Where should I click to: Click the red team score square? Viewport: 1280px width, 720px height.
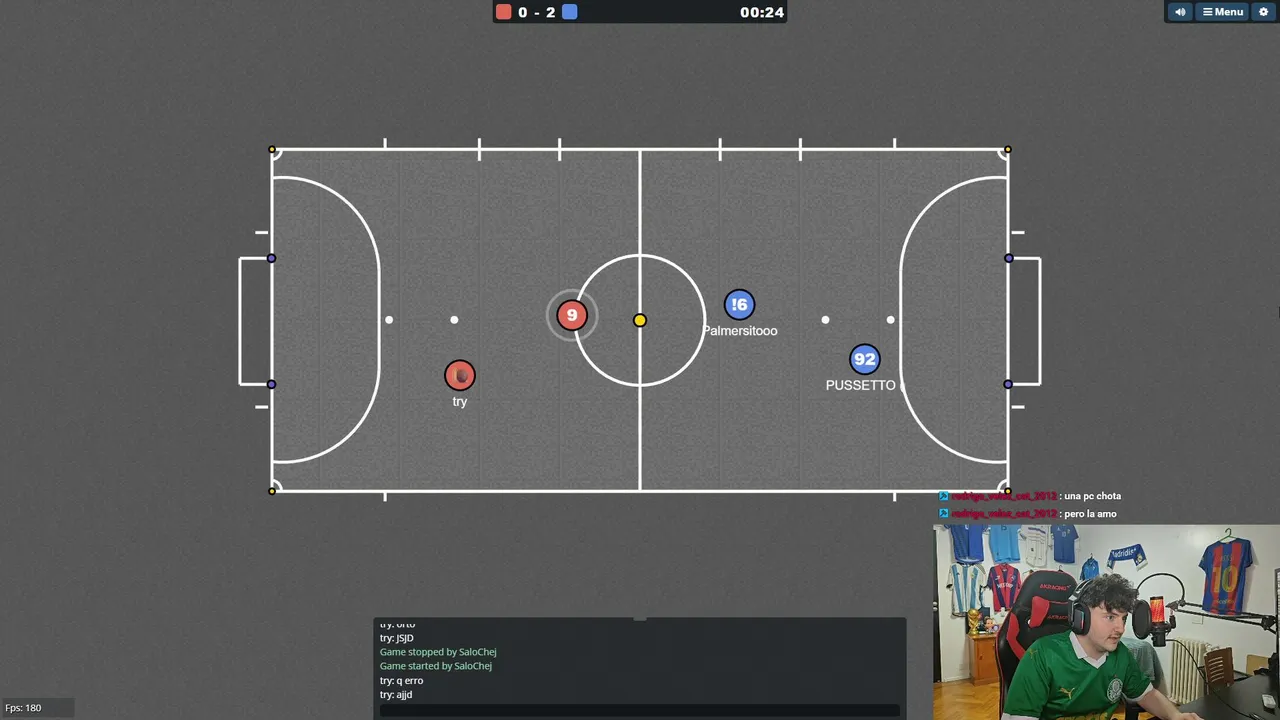[x=504, y=12]
